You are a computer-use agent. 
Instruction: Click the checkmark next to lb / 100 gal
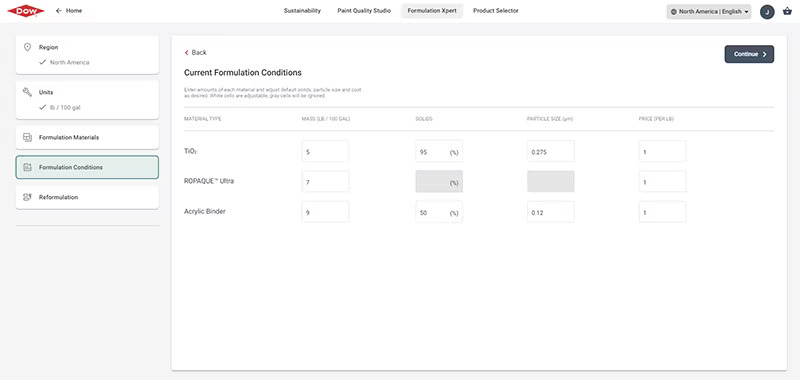click(43, 108)
